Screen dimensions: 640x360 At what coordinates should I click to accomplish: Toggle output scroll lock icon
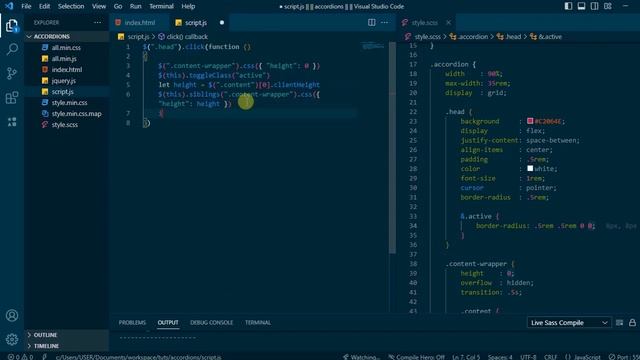pyautogui.click(x=632, y=322)
